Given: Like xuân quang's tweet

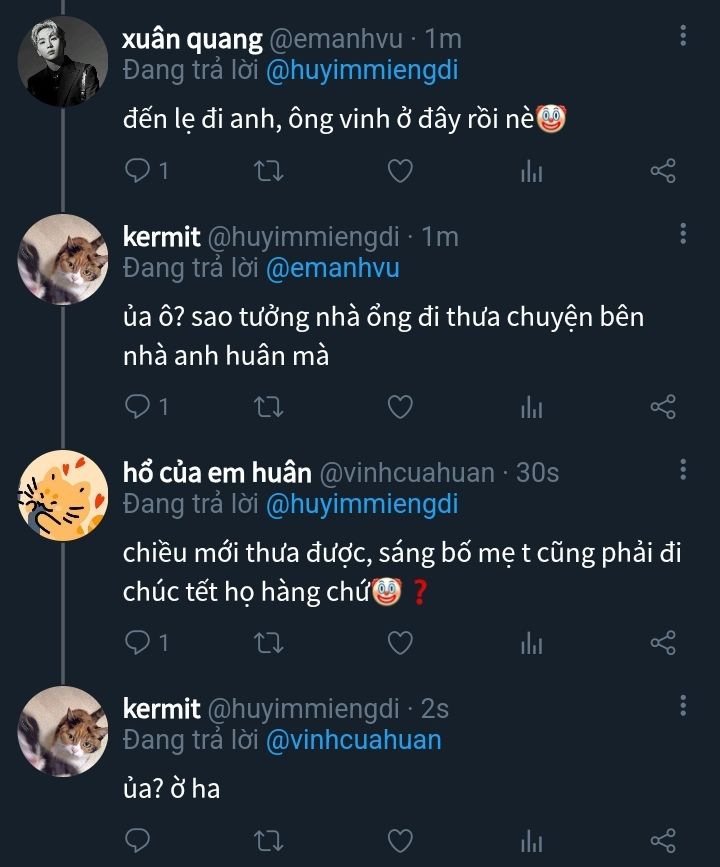Looking at the screenshot, I should (400, 171).
